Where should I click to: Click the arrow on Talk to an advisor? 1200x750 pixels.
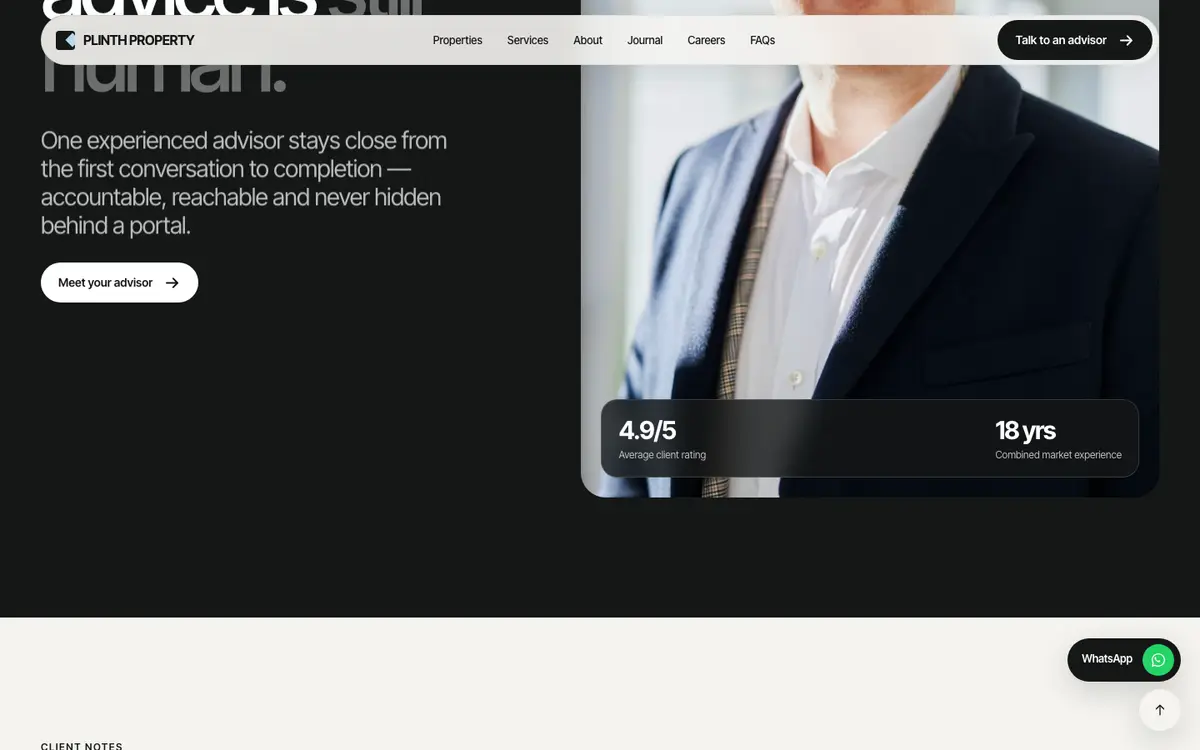pyautogui.click(x=1126, y=40)
